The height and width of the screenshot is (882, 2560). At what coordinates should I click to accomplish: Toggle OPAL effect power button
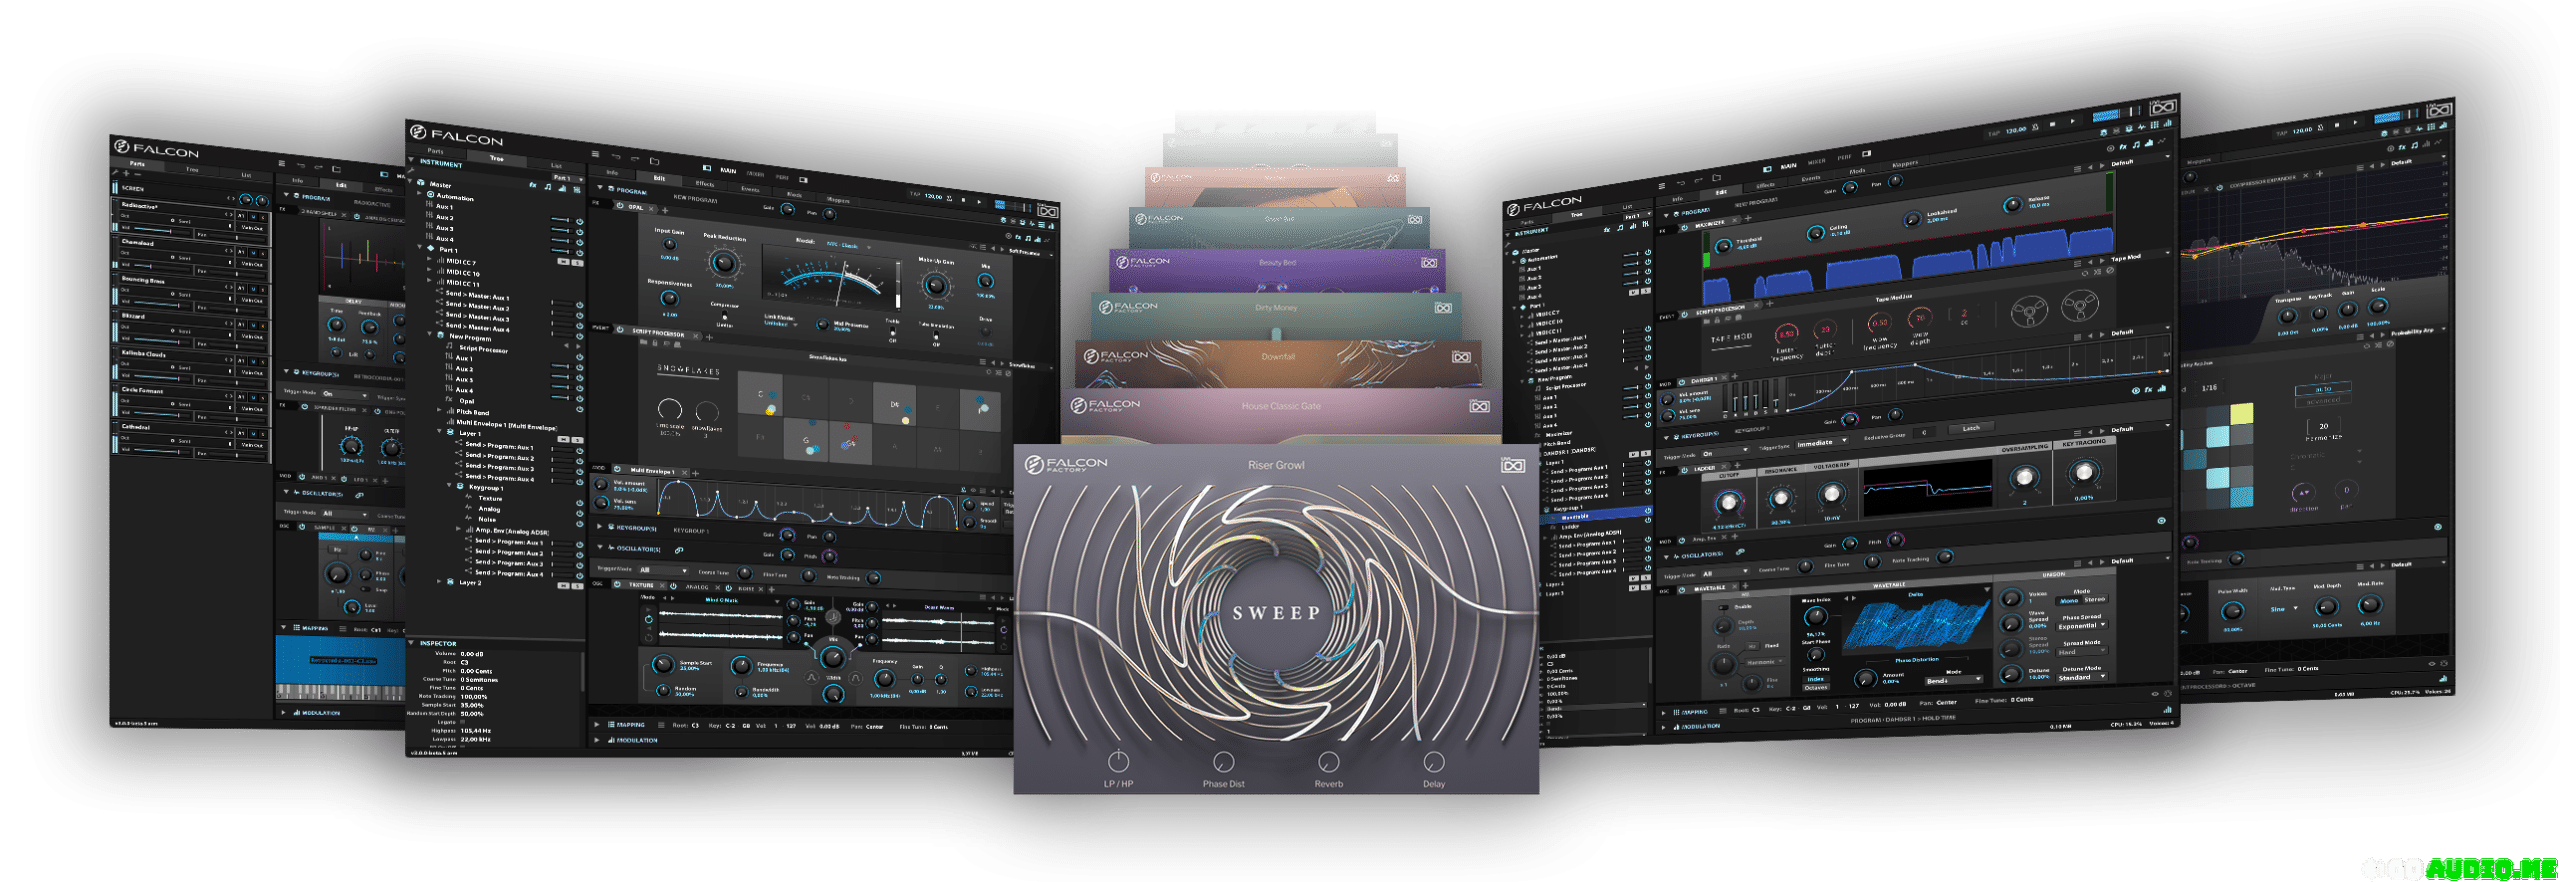point(620,206)
